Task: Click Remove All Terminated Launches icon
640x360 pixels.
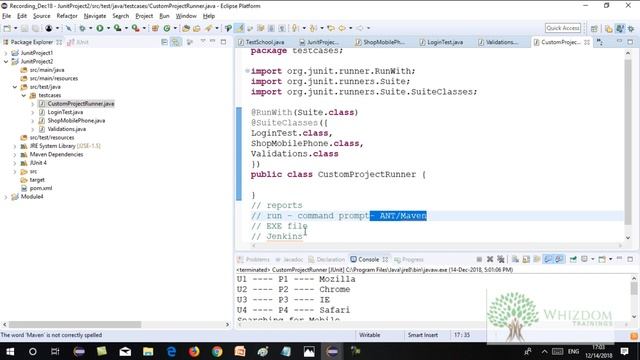Action: pyautogui.click(x=501, y=260)
